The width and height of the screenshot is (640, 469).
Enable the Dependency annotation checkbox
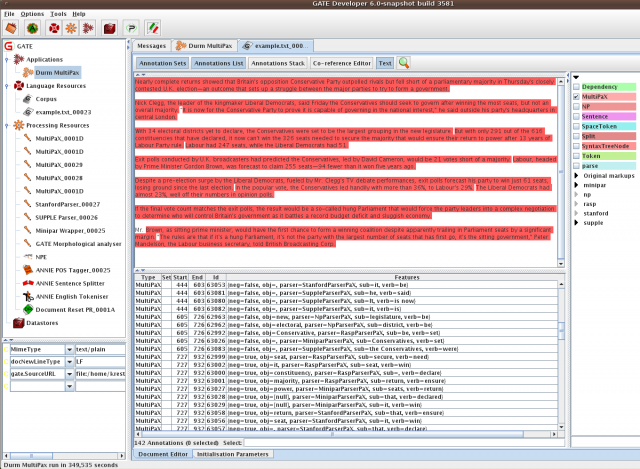point(575,86)
